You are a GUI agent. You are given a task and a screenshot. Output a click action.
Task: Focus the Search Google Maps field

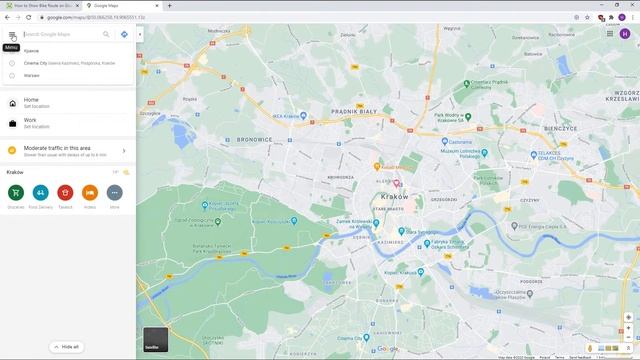(x=61, y=34)
